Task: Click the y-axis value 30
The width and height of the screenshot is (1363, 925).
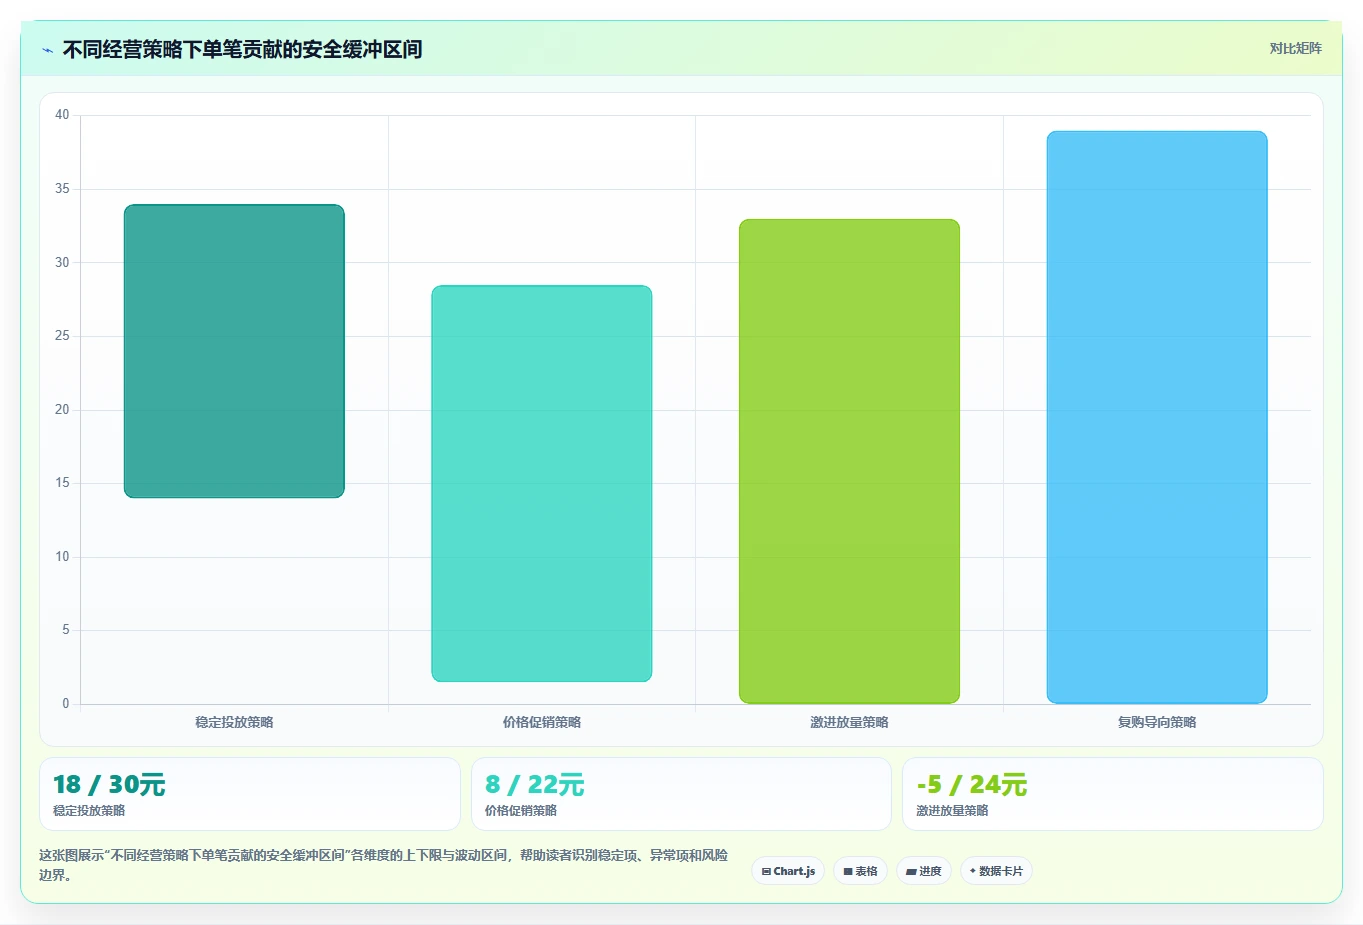Action: 62,262
